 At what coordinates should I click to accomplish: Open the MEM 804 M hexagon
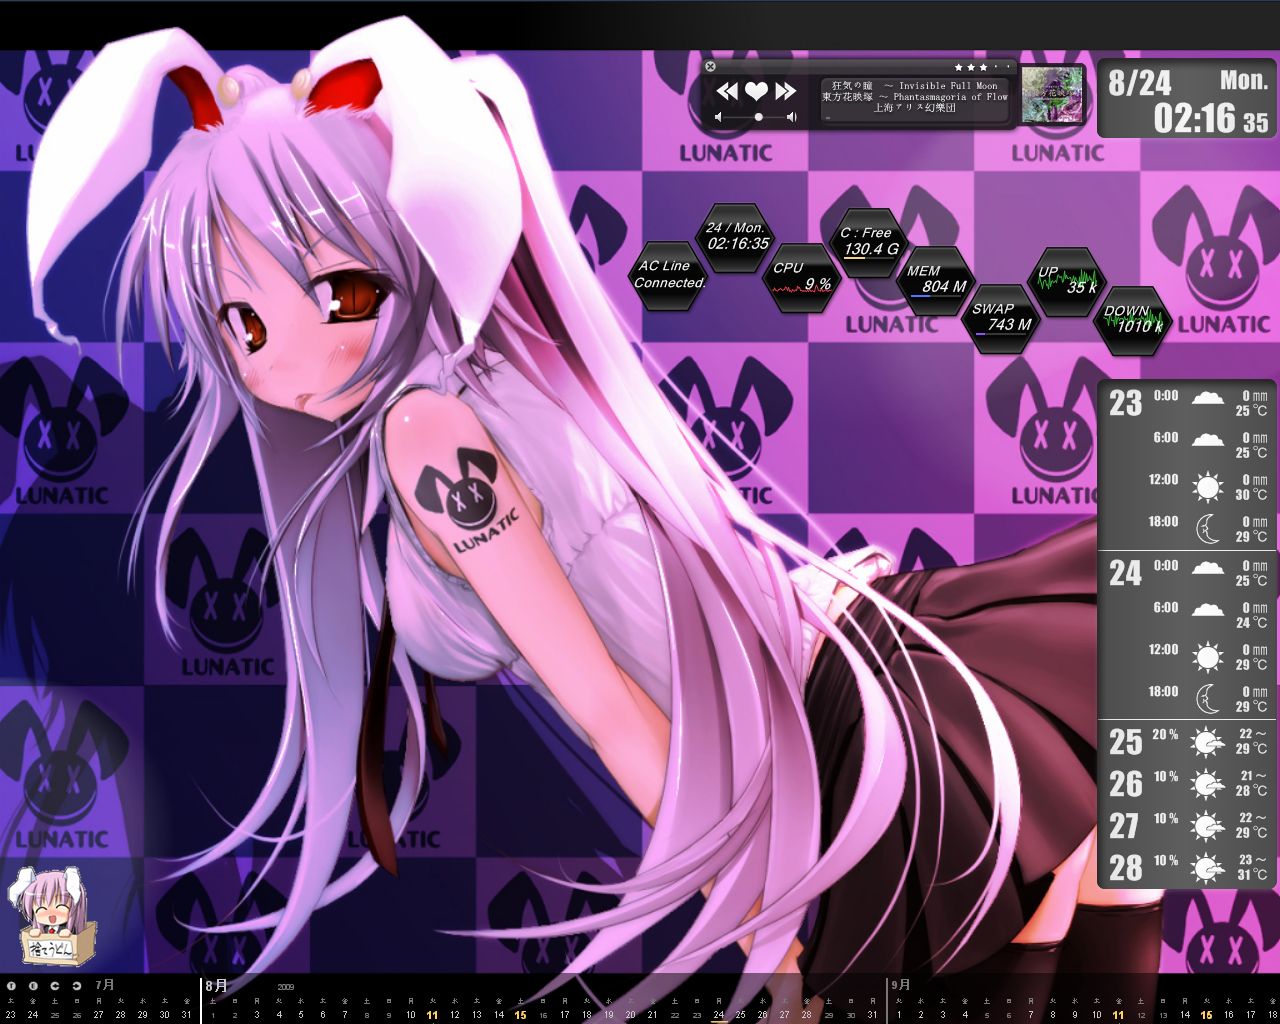(x=935, y=280)
